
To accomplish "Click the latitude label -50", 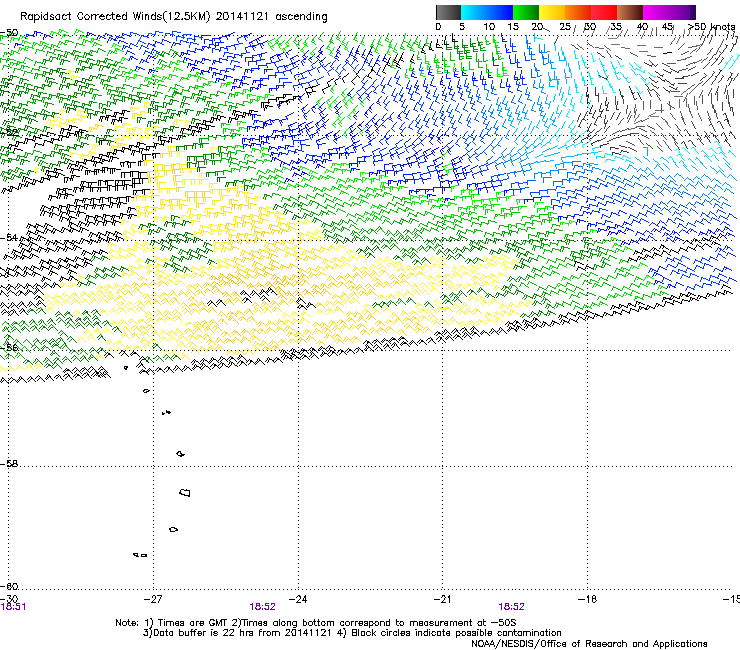I will click(x=9, y=33).
